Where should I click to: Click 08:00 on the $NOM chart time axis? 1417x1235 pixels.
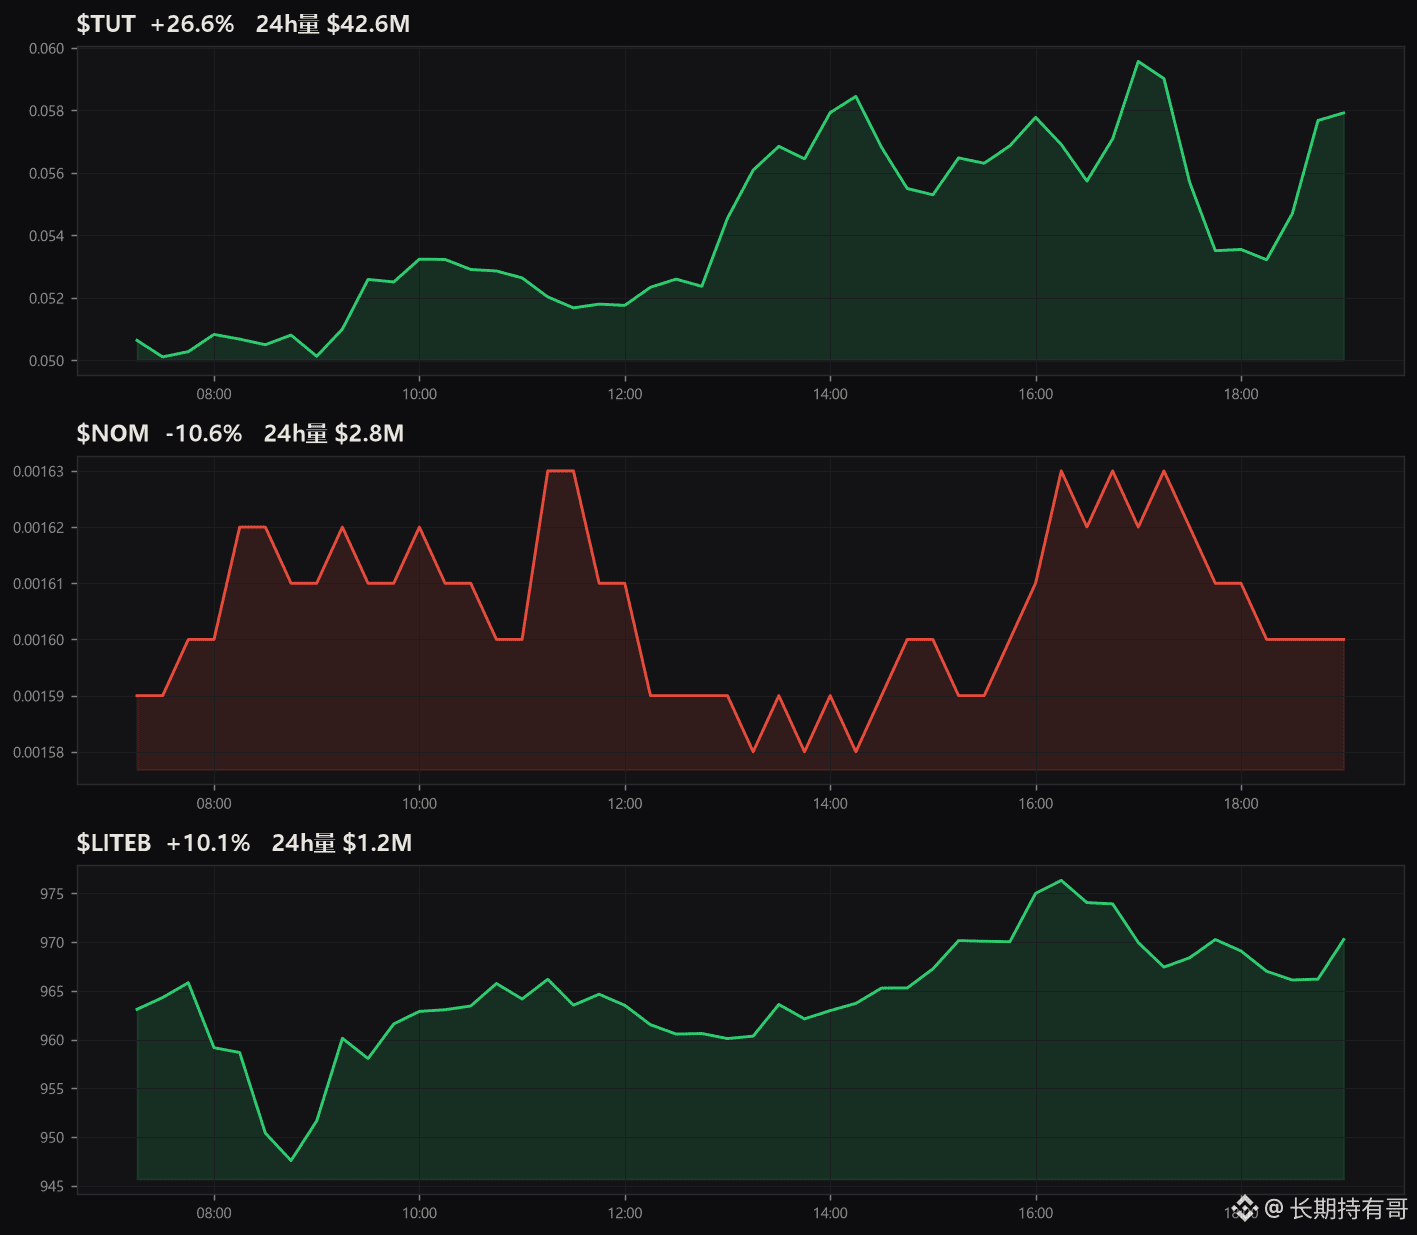(214, 804)
